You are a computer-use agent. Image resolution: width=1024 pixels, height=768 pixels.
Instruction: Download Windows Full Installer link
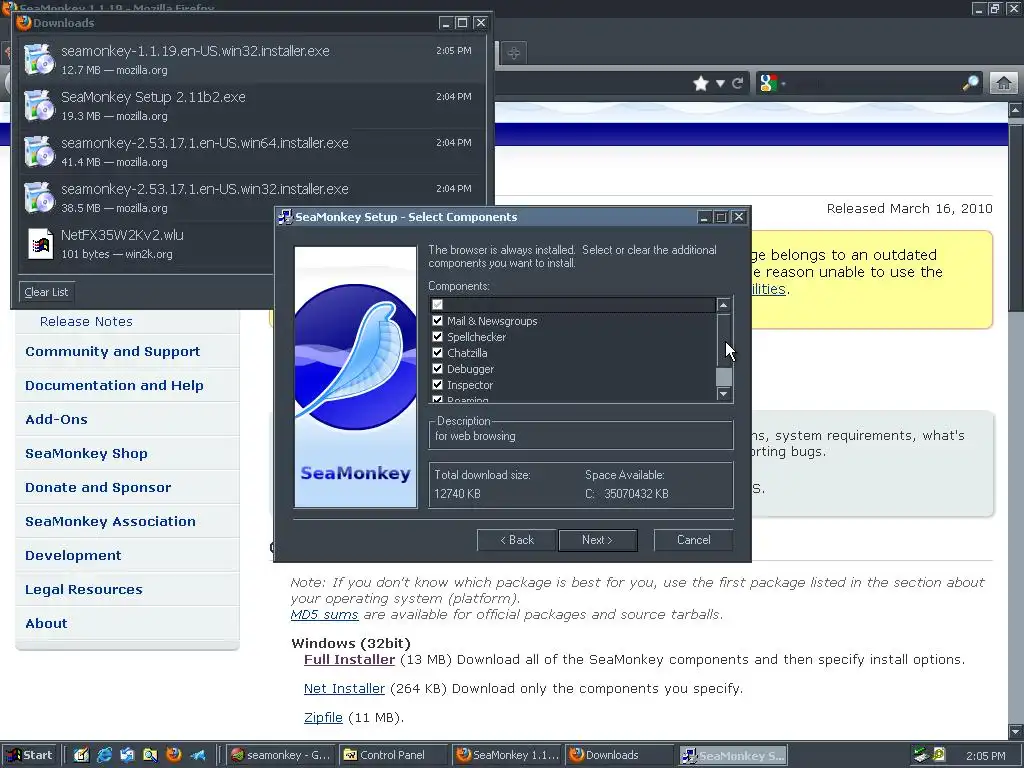click(349, 660)
